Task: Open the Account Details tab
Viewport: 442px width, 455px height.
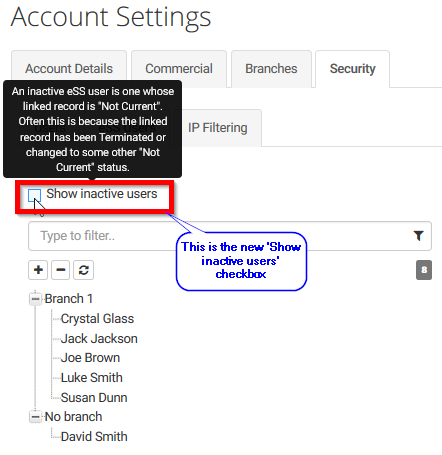Action: tap(69, 69)
